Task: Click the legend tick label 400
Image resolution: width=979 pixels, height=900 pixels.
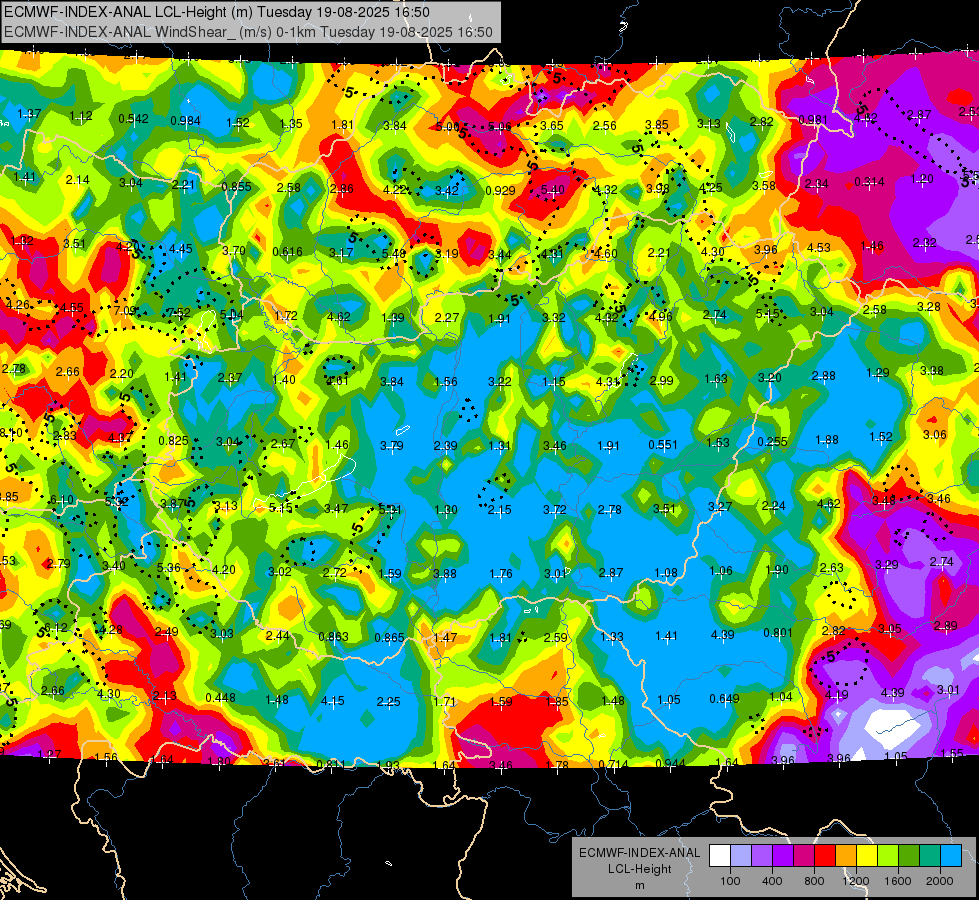Action: point(772,881)
